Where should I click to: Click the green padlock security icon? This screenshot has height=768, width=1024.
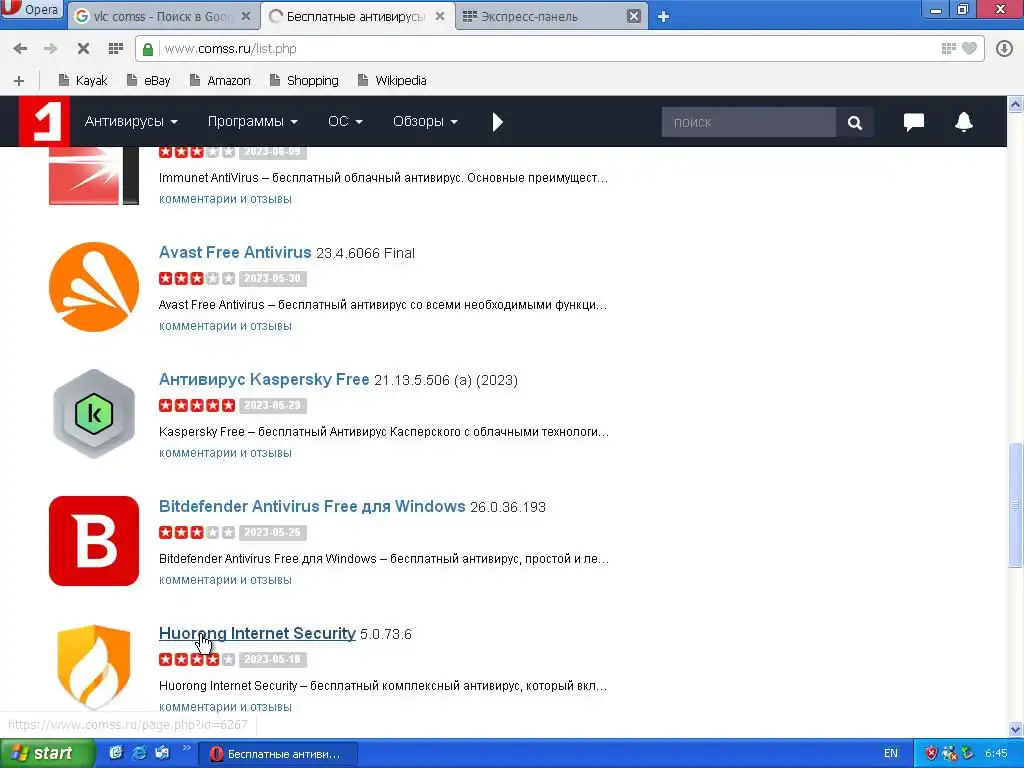[148, 49]
